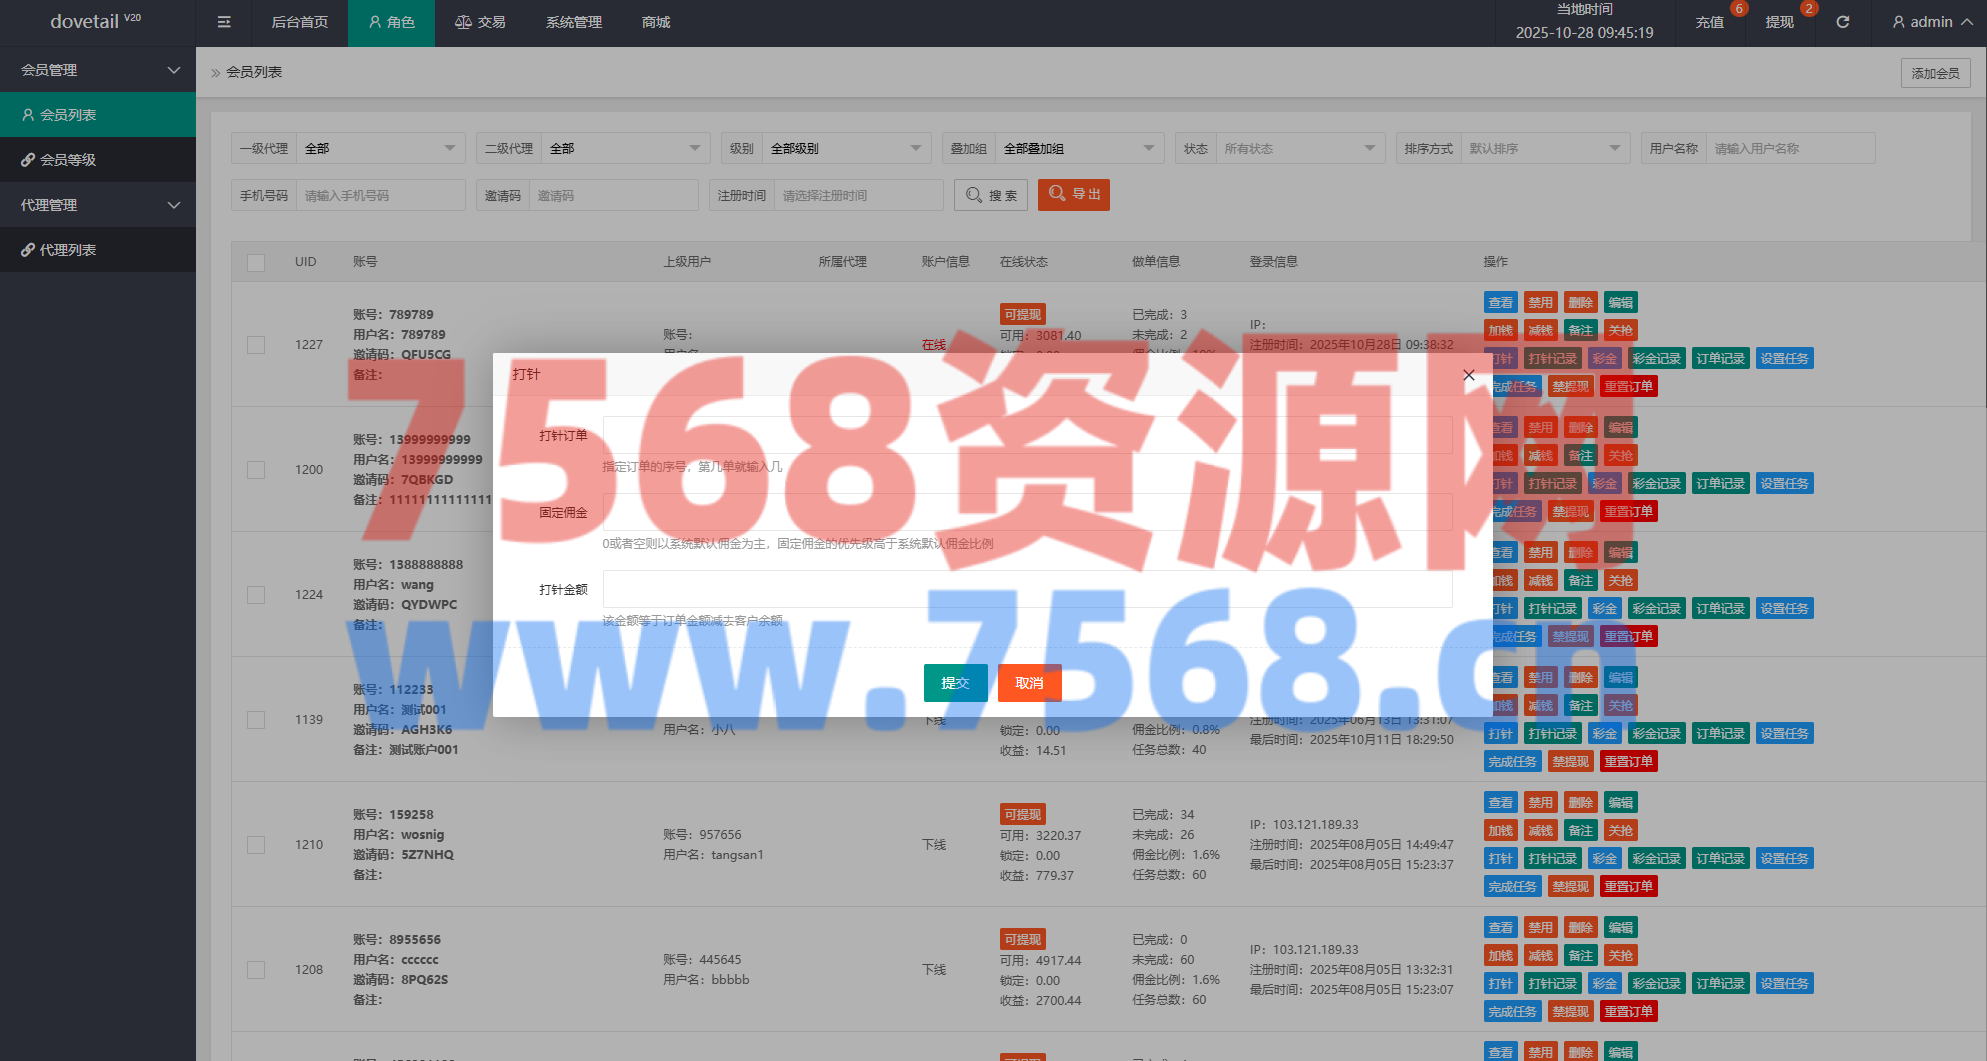Click the 打针金额 input field
Image resolution: width=1987 pixels, height=1061 pixels.
(x=1027, y=589)
